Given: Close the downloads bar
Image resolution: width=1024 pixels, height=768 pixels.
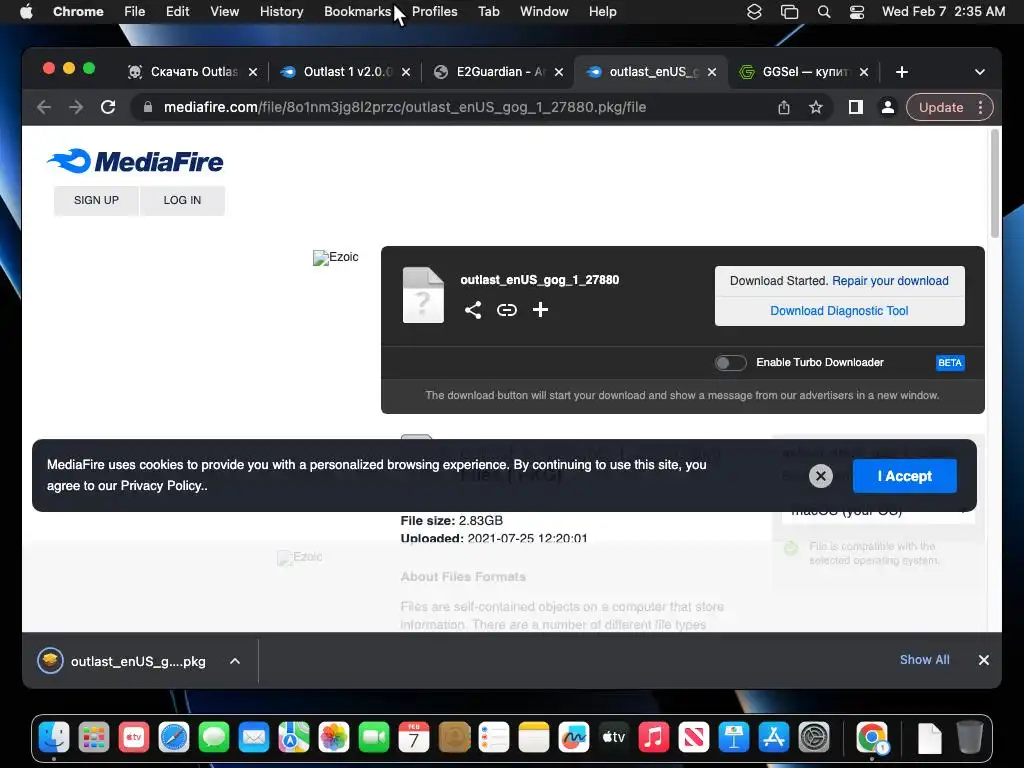Looking at the screenshot, I should [x=984, y=660].
